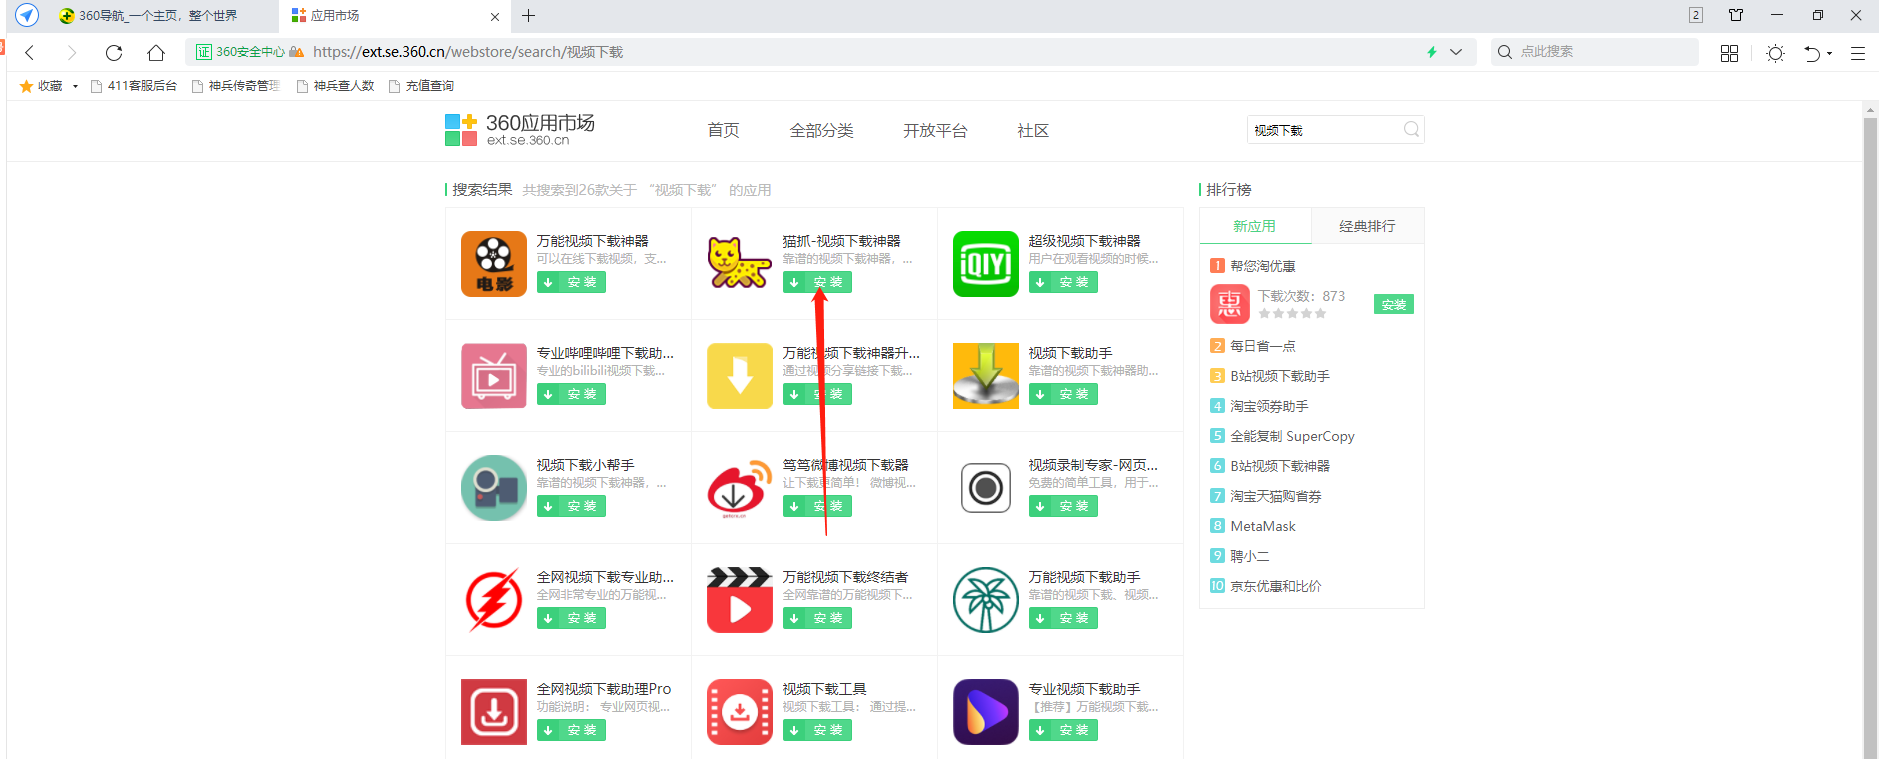Install 专业视频下载助手 via its 安装 button
Screen dimensions: 1879x759
pyautogui.click(x=1063, y=730)
